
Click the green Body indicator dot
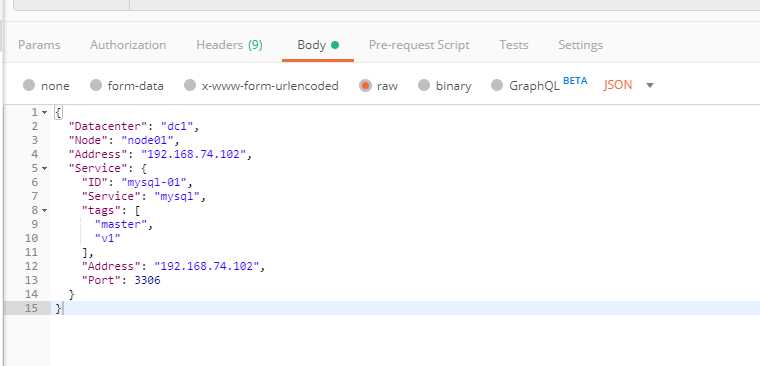[x=335, y=45]
